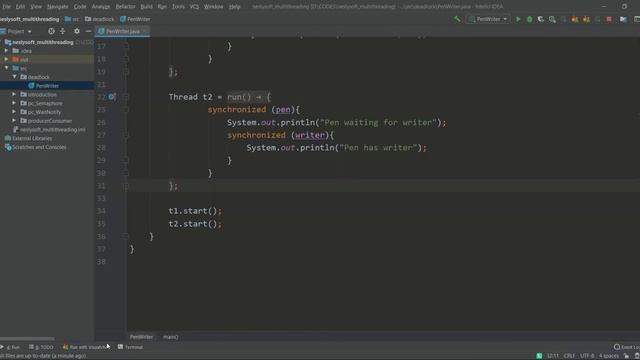Open the PenWriter run configuration dropdown
Screen dimensions: 640x360
tap(488, 19)
